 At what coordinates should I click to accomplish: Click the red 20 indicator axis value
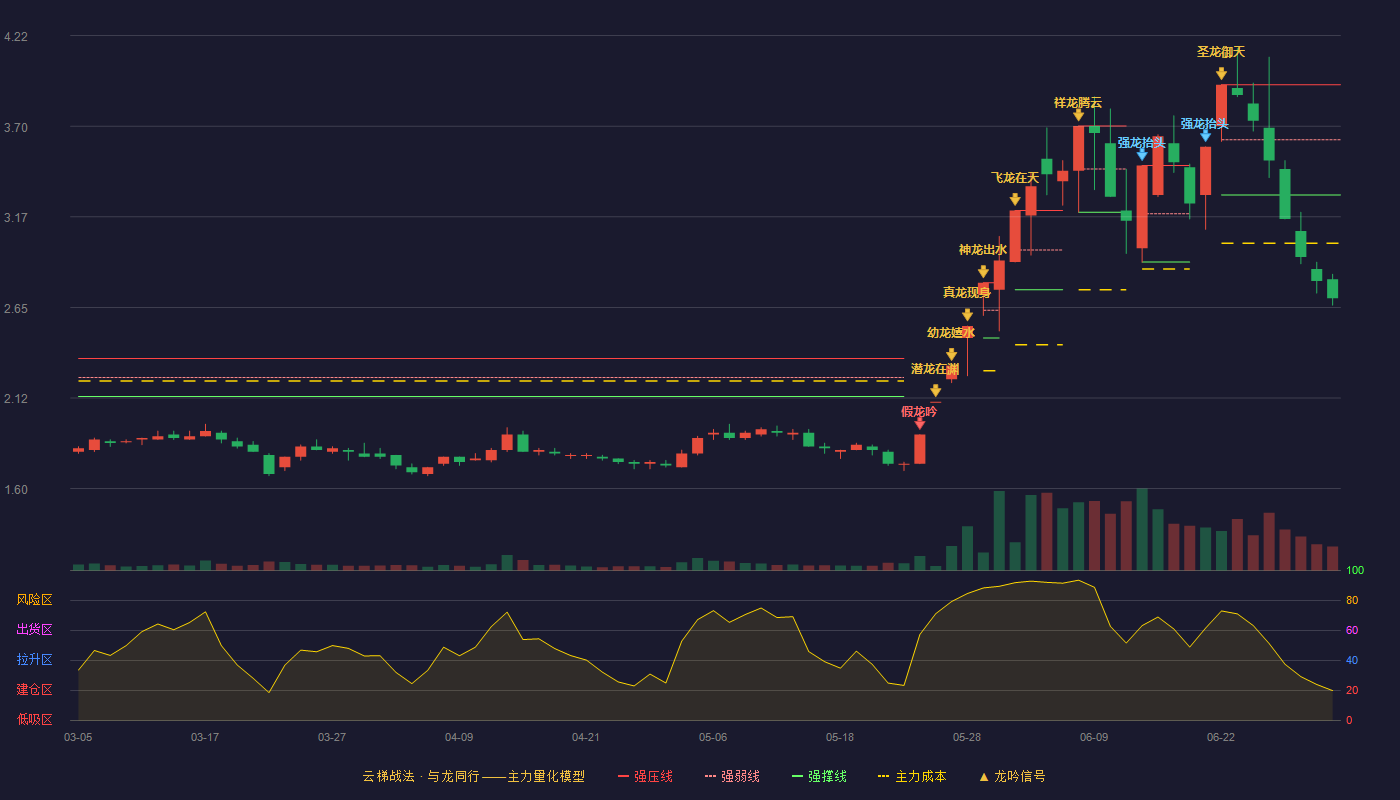coord(1352,690)
